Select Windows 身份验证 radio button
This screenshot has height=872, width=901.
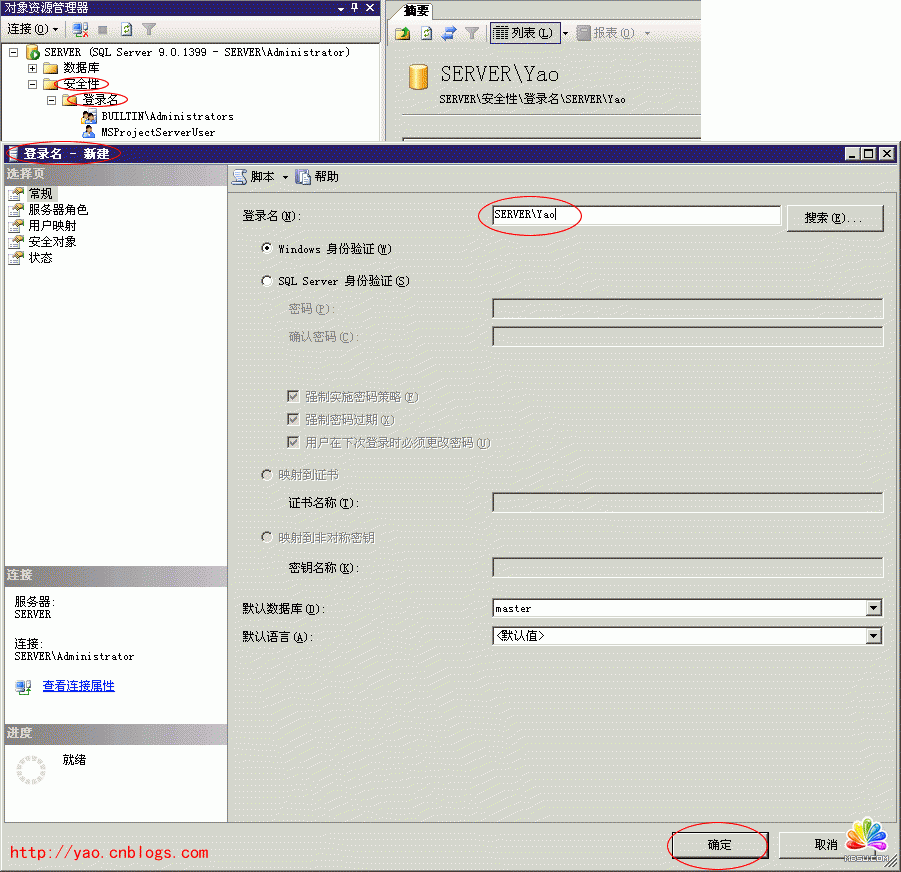click(266, 248)
